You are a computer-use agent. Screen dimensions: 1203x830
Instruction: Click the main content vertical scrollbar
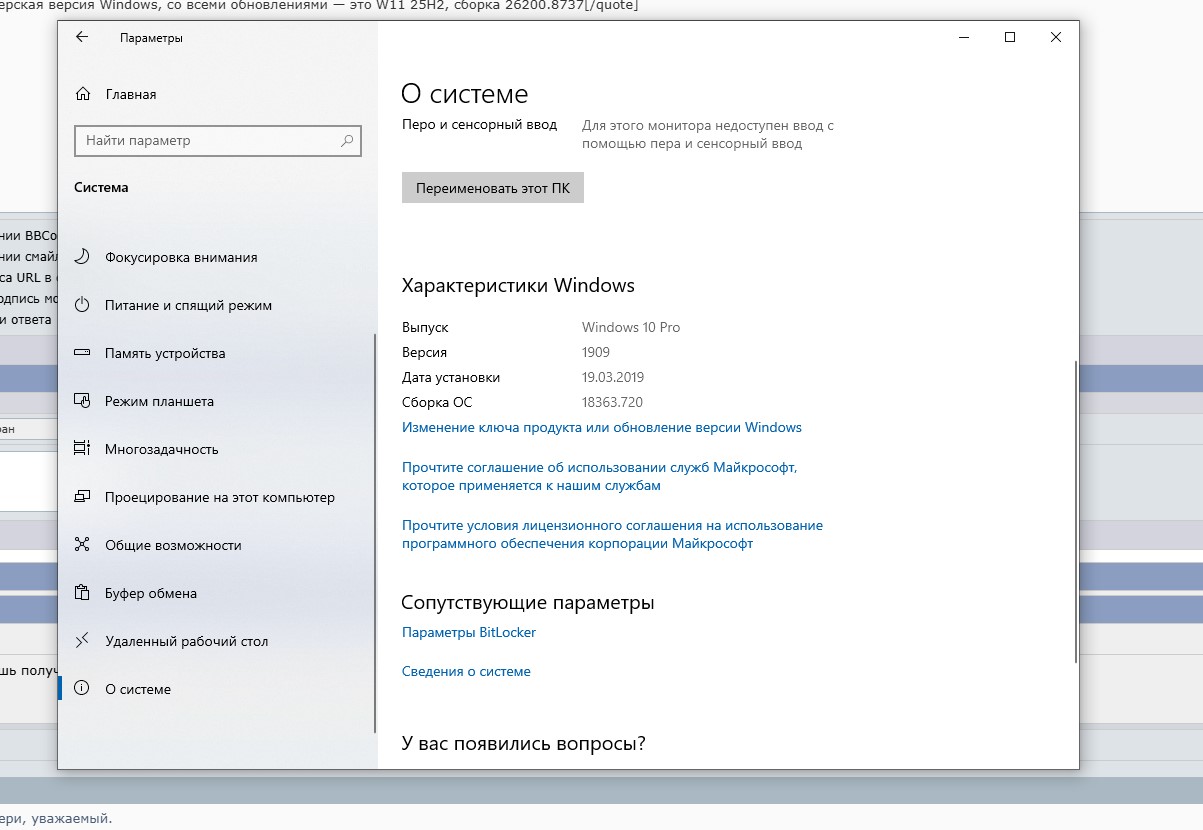(1075, 510)
